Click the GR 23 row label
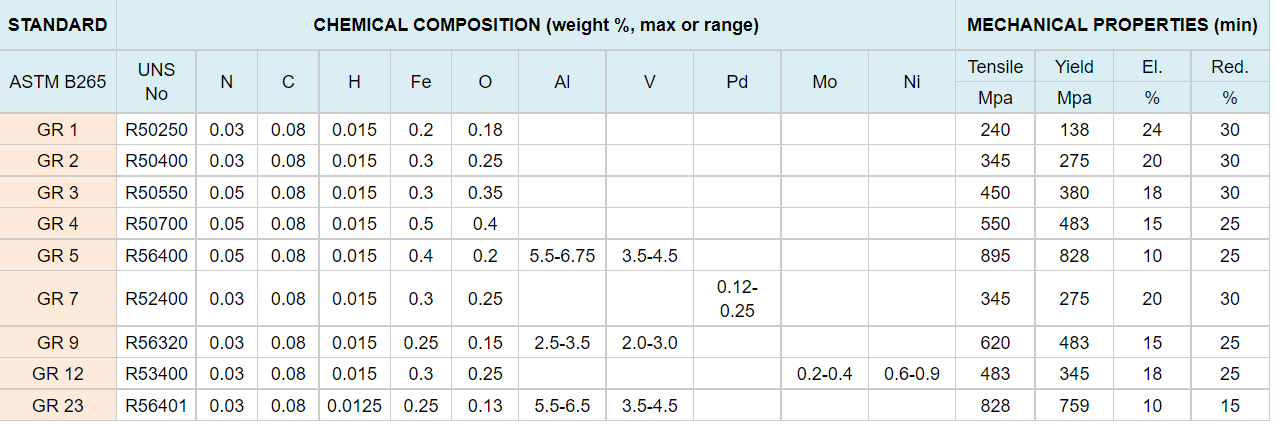The height and width of the screenshot is (425, 1276). click(58, 406)
